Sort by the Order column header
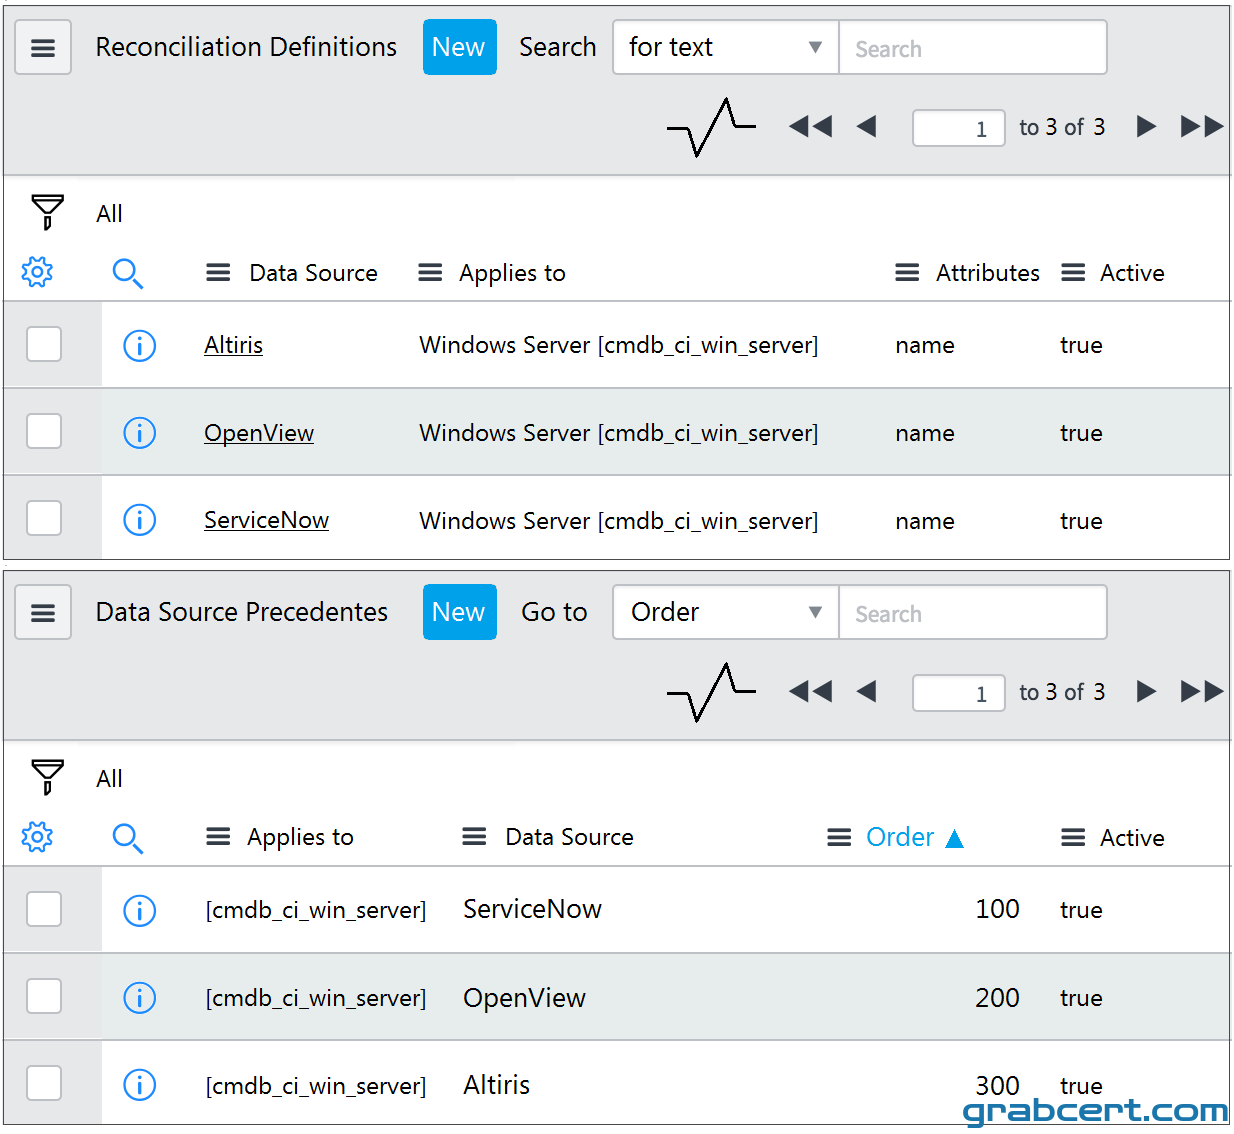The height and width of the screenshot is (1134, 1234). pos(900,837)
